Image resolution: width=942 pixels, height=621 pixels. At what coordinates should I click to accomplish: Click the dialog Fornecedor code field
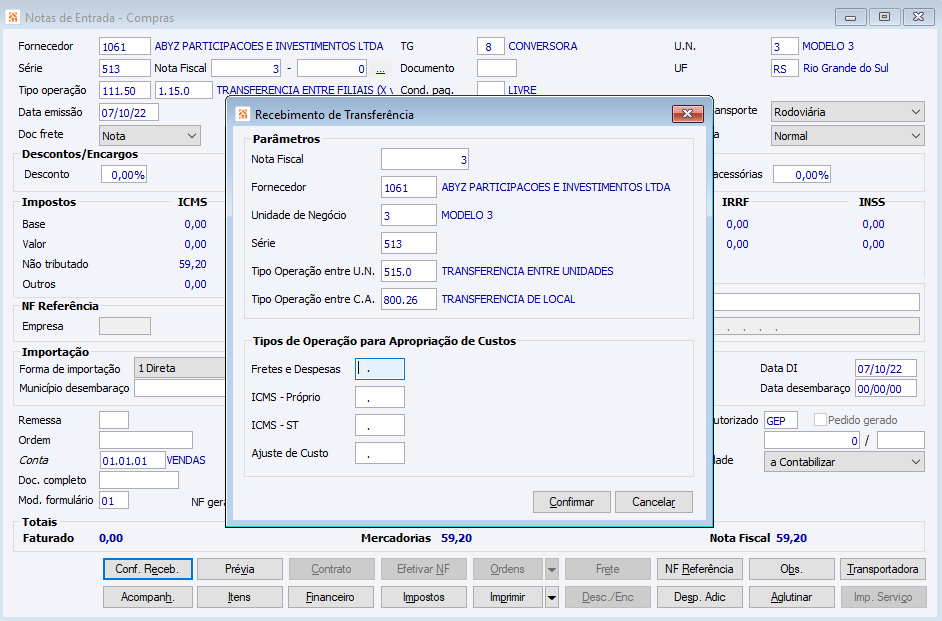(409, 187)
